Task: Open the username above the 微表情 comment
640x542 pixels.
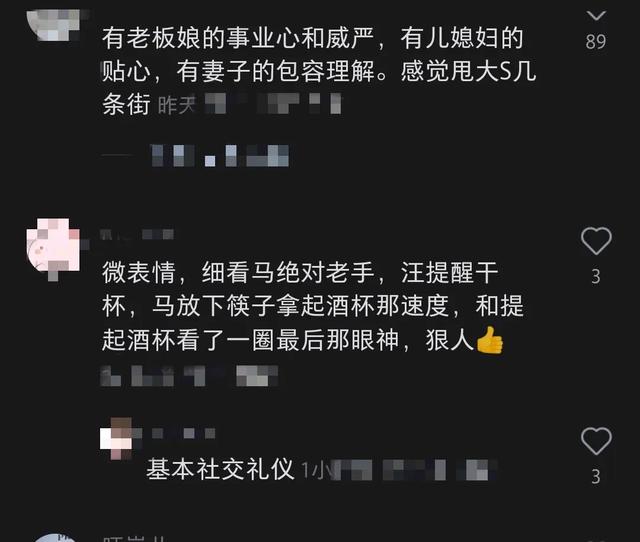Action: tap(137, 234)
